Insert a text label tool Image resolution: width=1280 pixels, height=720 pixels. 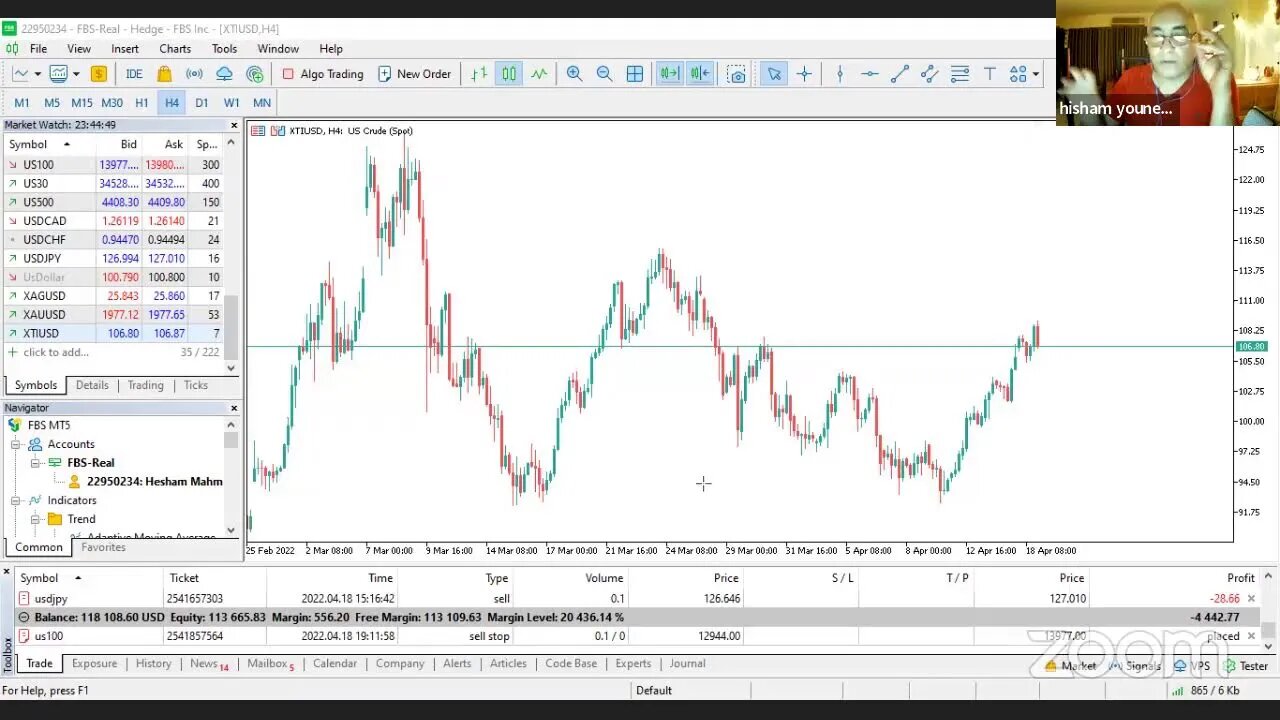[x=989, y=74]
